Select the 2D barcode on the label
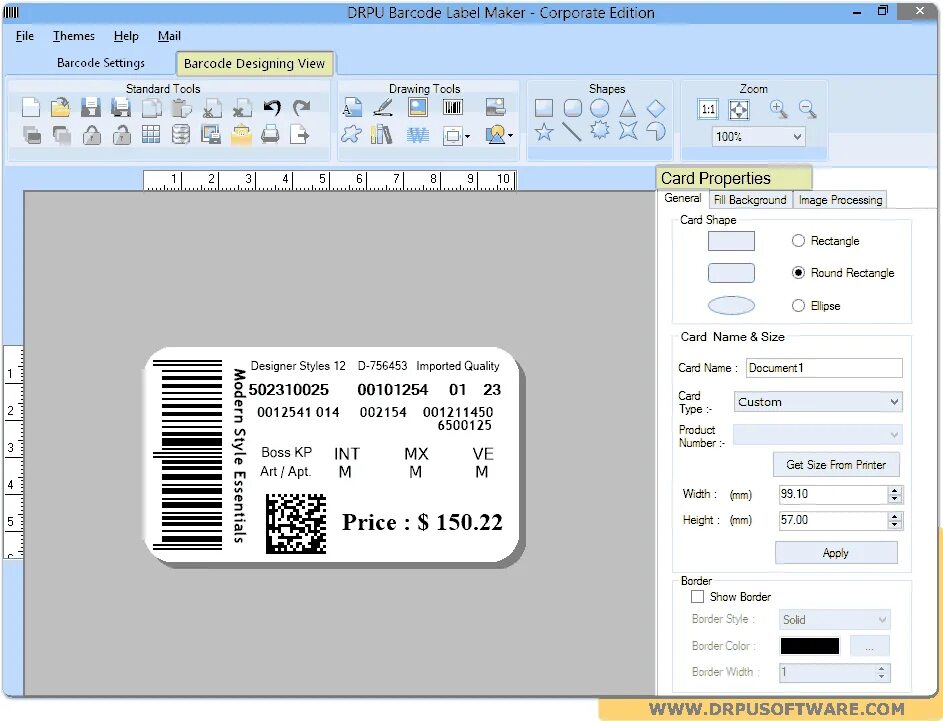This screenshot has width=943, height=721. [296, 524]
